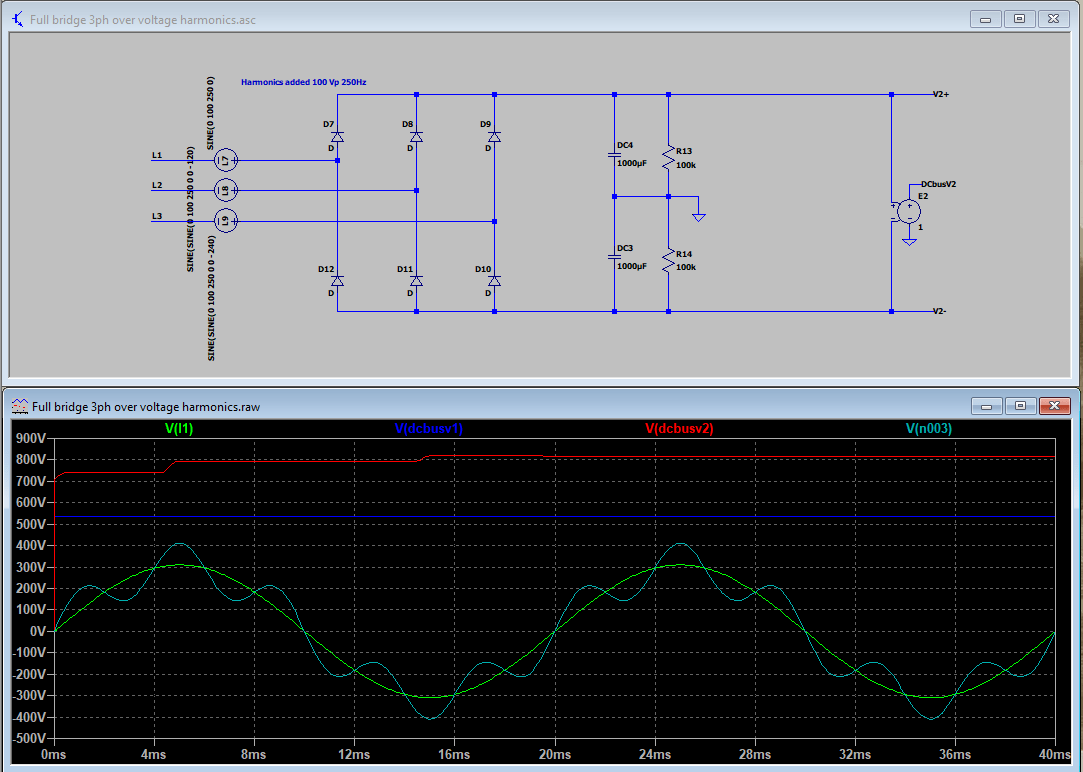Screen dimensions: 1083x772
Task: Select diode D11 symbol
Action: [x=416, y=282]
